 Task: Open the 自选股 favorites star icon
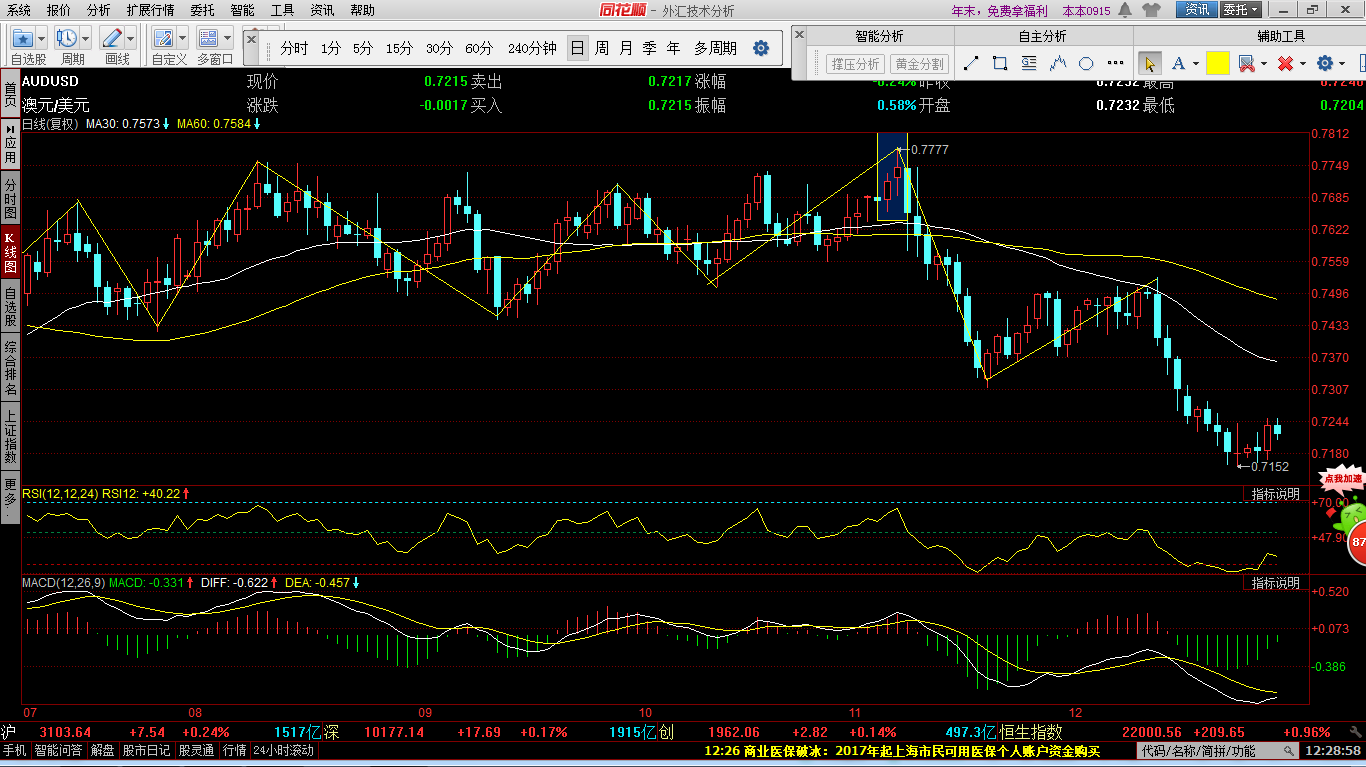coord(22,38)
